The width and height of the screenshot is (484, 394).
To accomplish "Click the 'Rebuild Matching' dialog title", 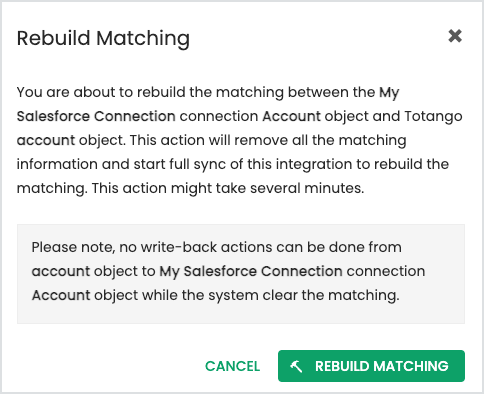I will 103,38.
